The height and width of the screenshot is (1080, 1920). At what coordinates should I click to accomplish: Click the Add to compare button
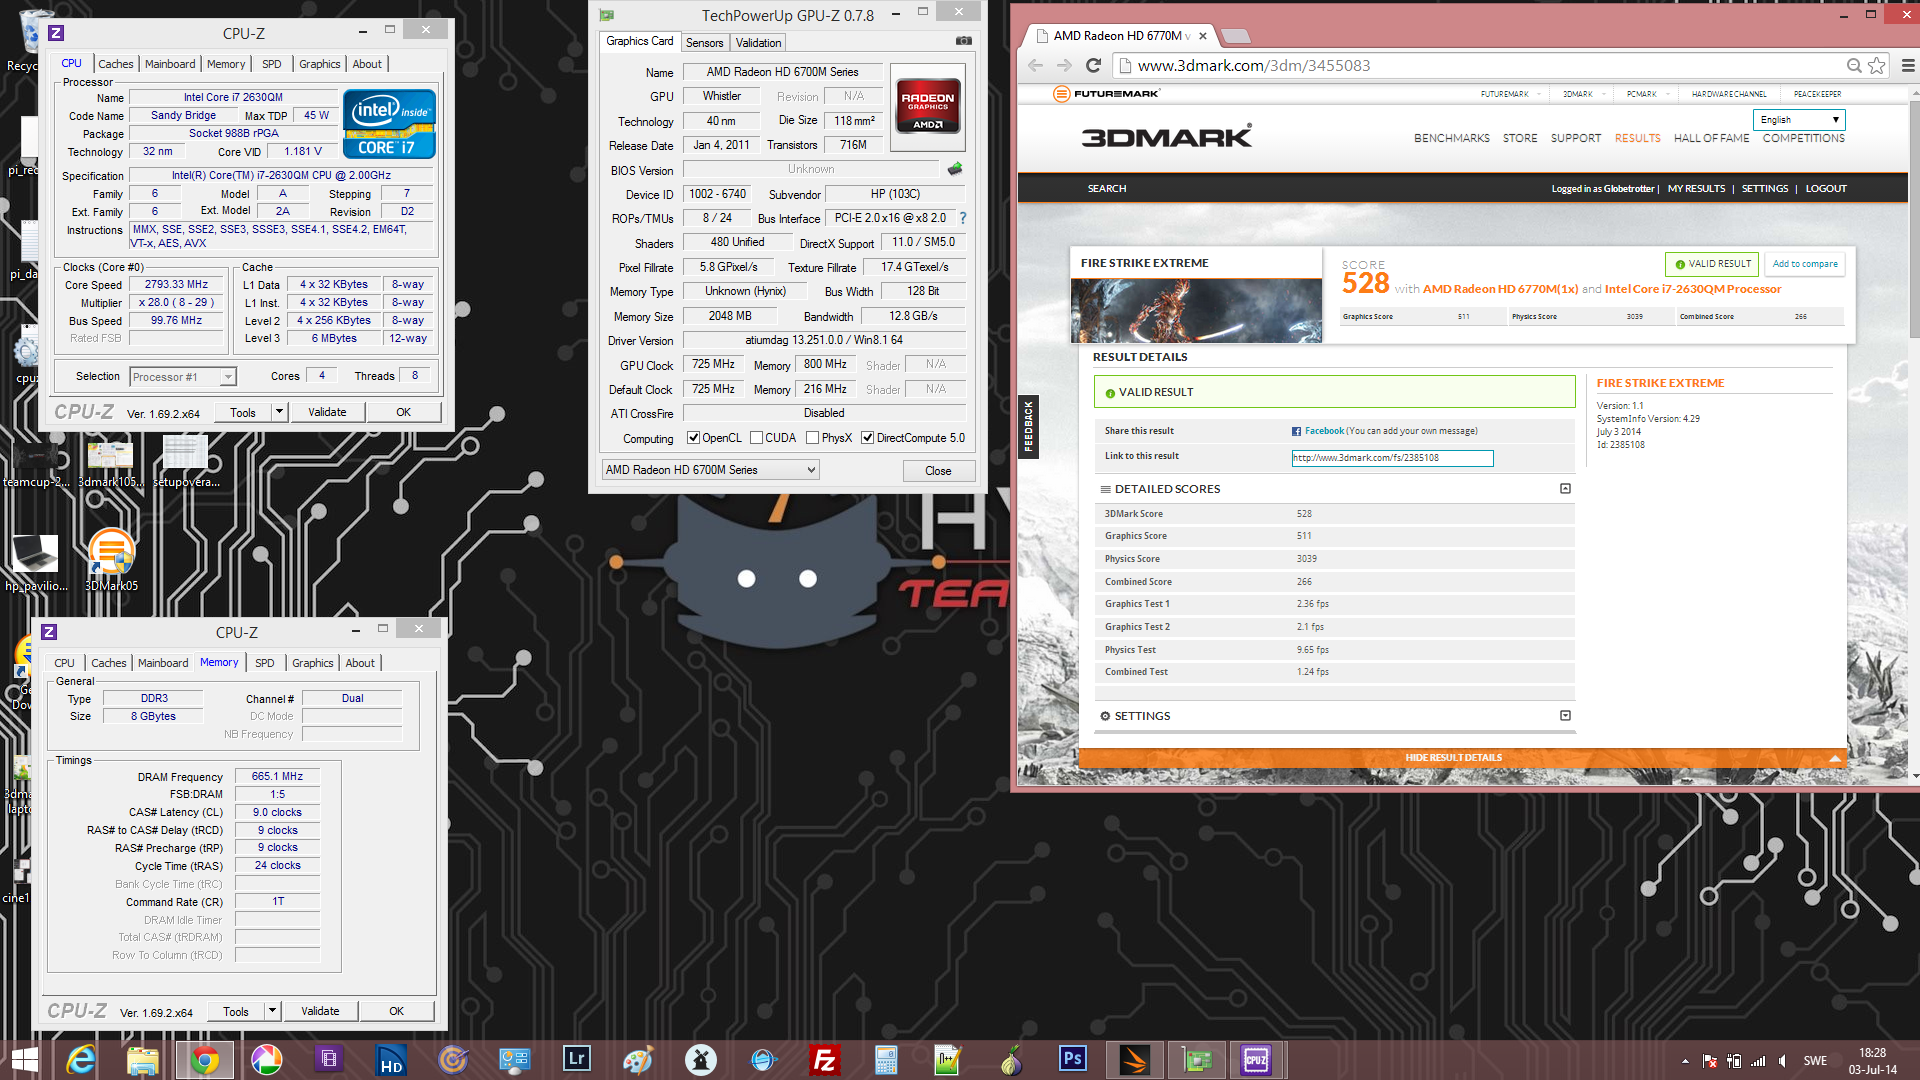point(1805,264)
